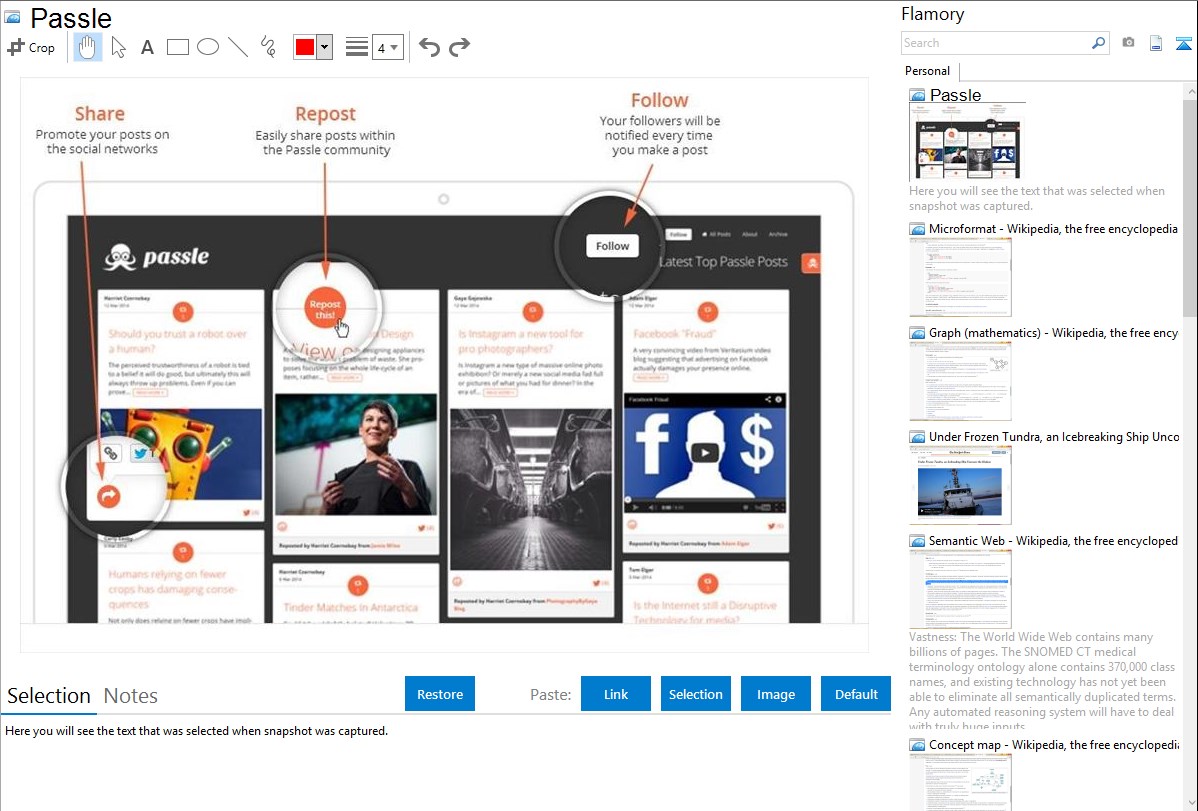Click the large Passle page title heading
The height and width of the screenshot is (811, 1198).
coord(71,18)
